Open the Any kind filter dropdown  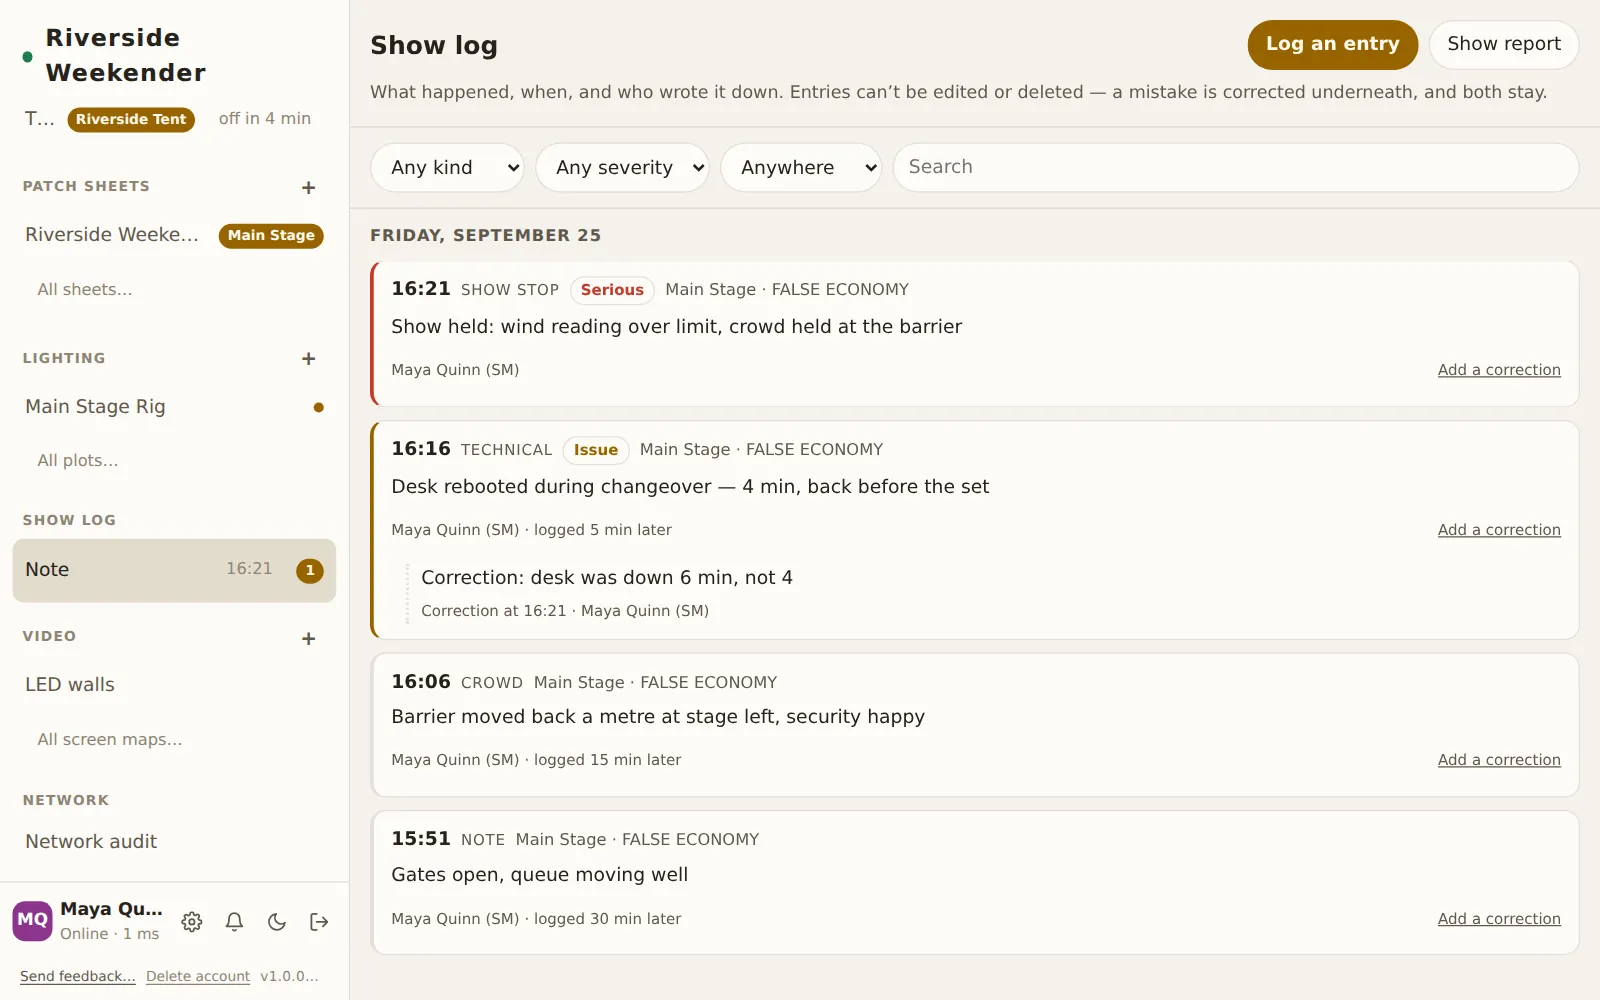448,168
